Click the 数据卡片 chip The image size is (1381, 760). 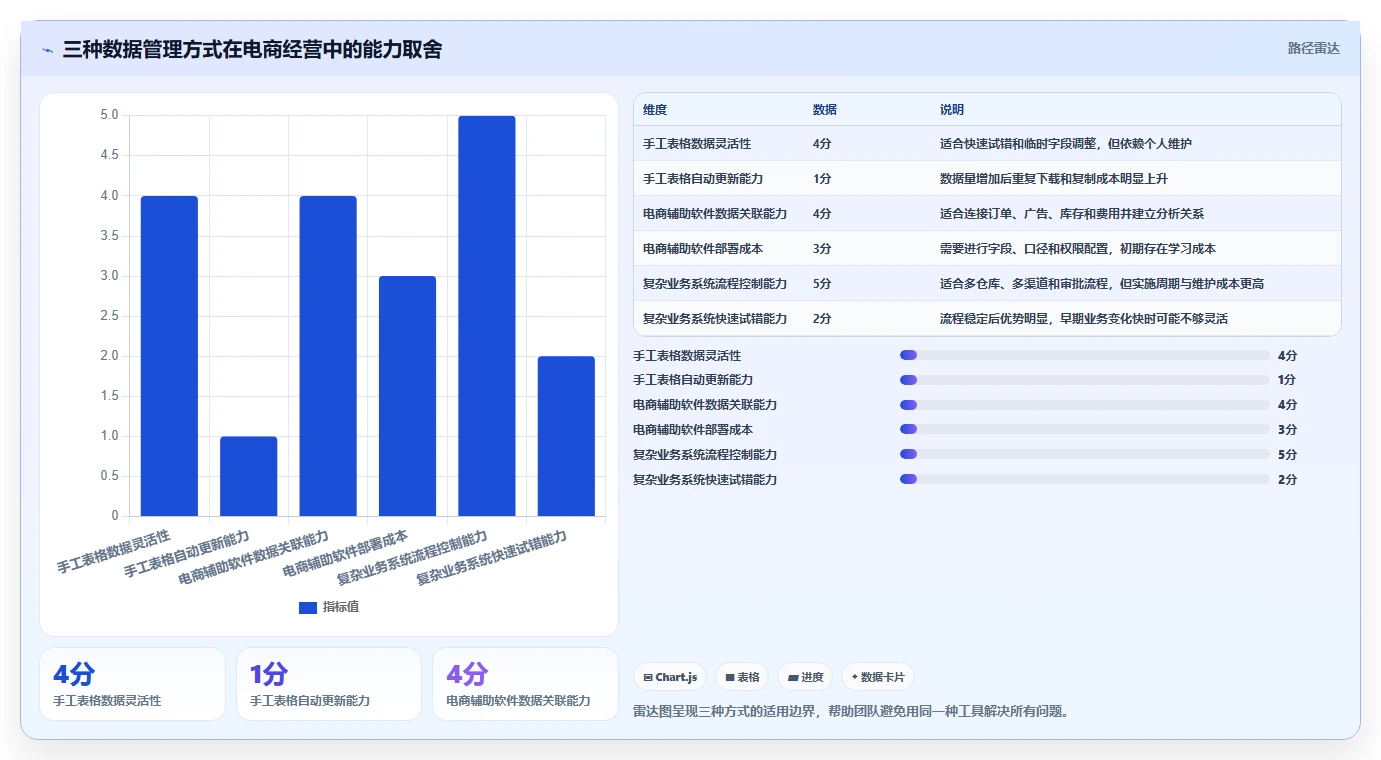[x=878, y=677]
